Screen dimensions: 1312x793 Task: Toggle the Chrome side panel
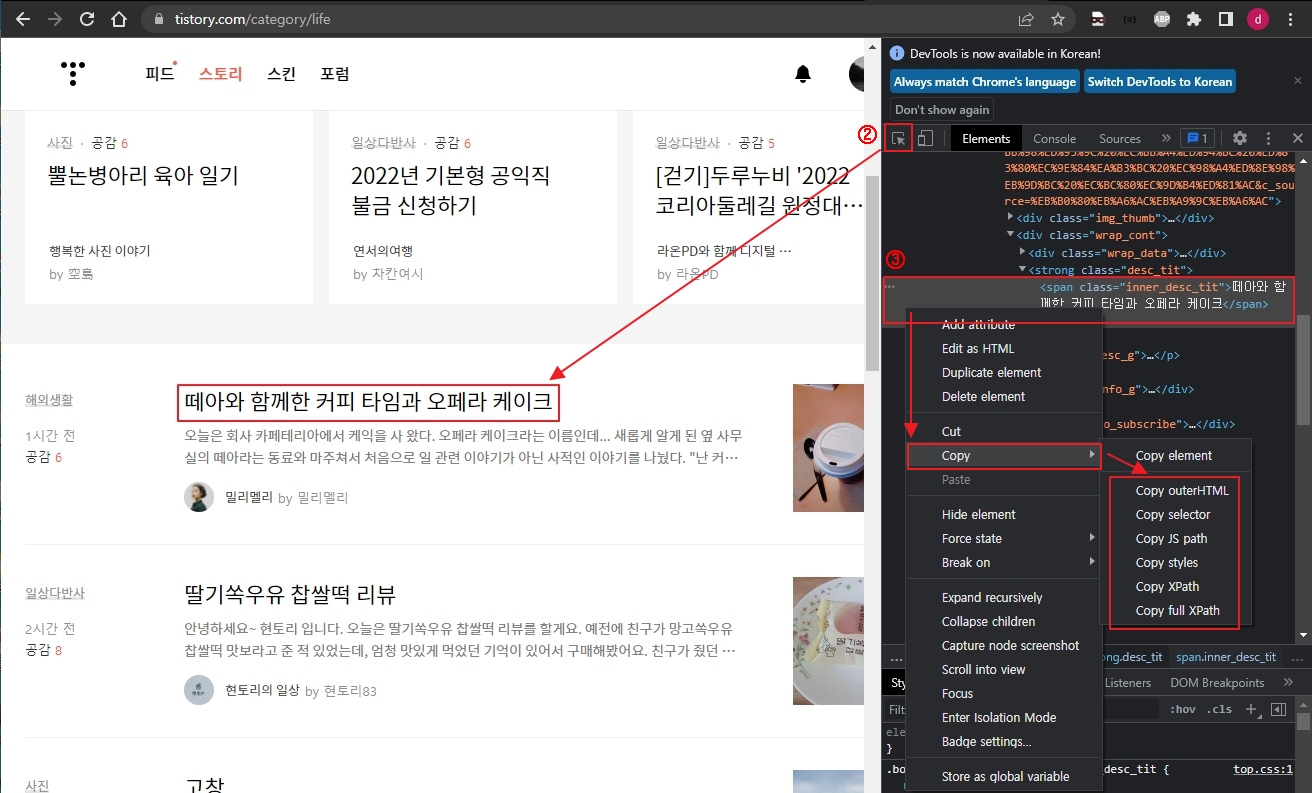pos(1225,19)
